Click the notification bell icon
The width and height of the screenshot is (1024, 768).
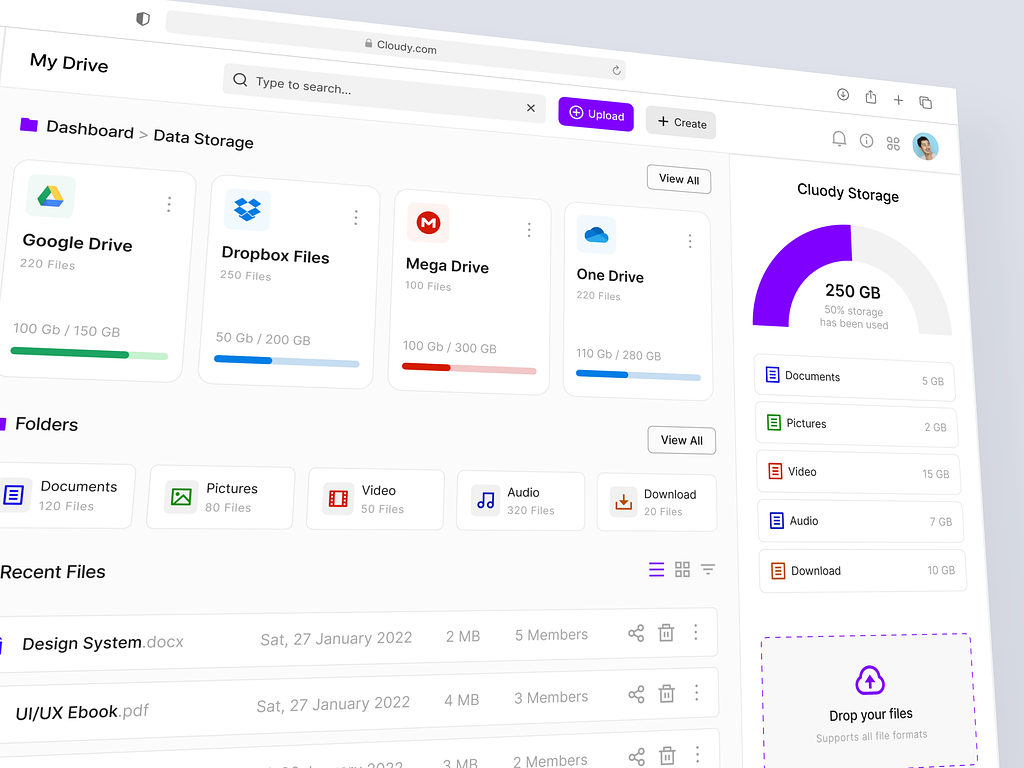[839, 139]
